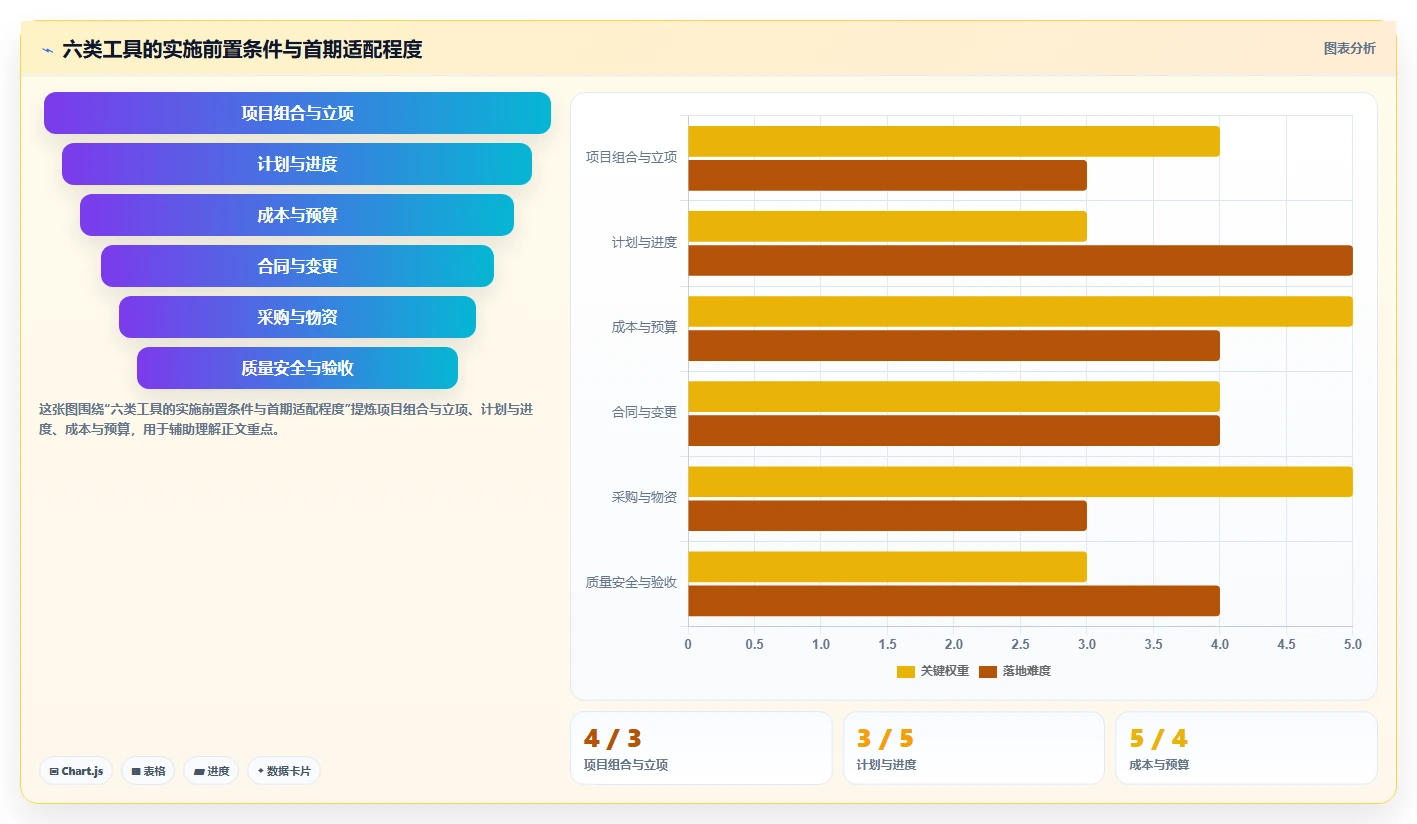Screen dimensions: 1417x824
Task: Click the yellow bar for 项目组合与立项
Action: click(953, 141)
